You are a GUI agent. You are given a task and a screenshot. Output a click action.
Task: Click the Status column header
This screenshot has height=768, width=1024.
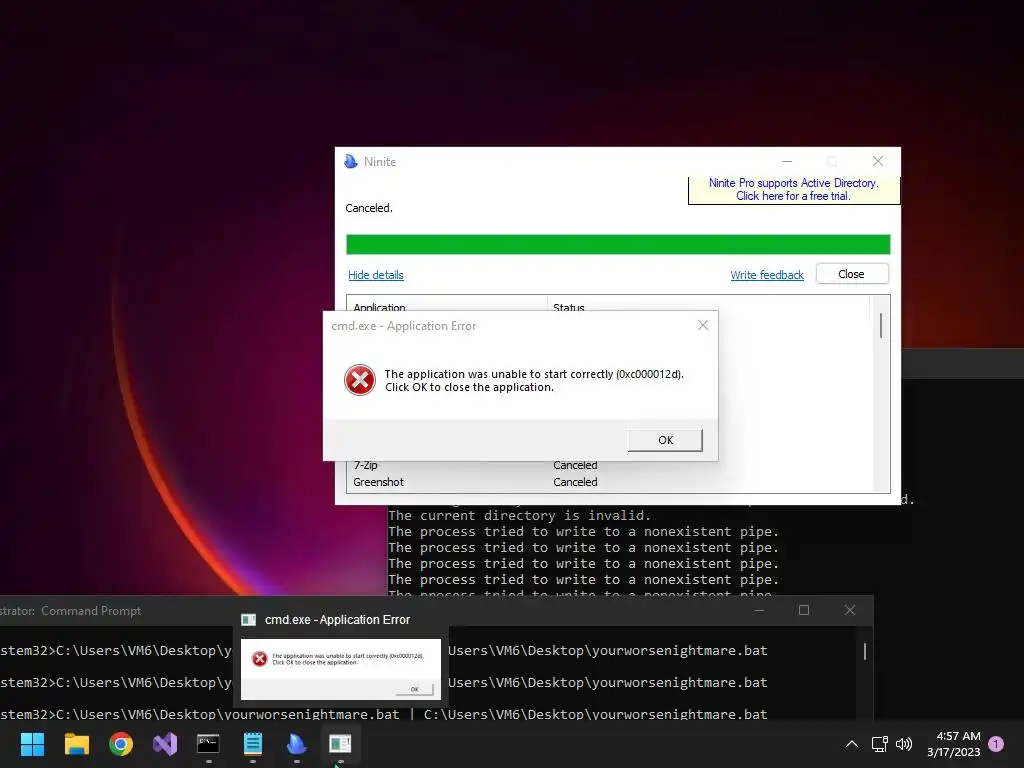pos(569,307)
